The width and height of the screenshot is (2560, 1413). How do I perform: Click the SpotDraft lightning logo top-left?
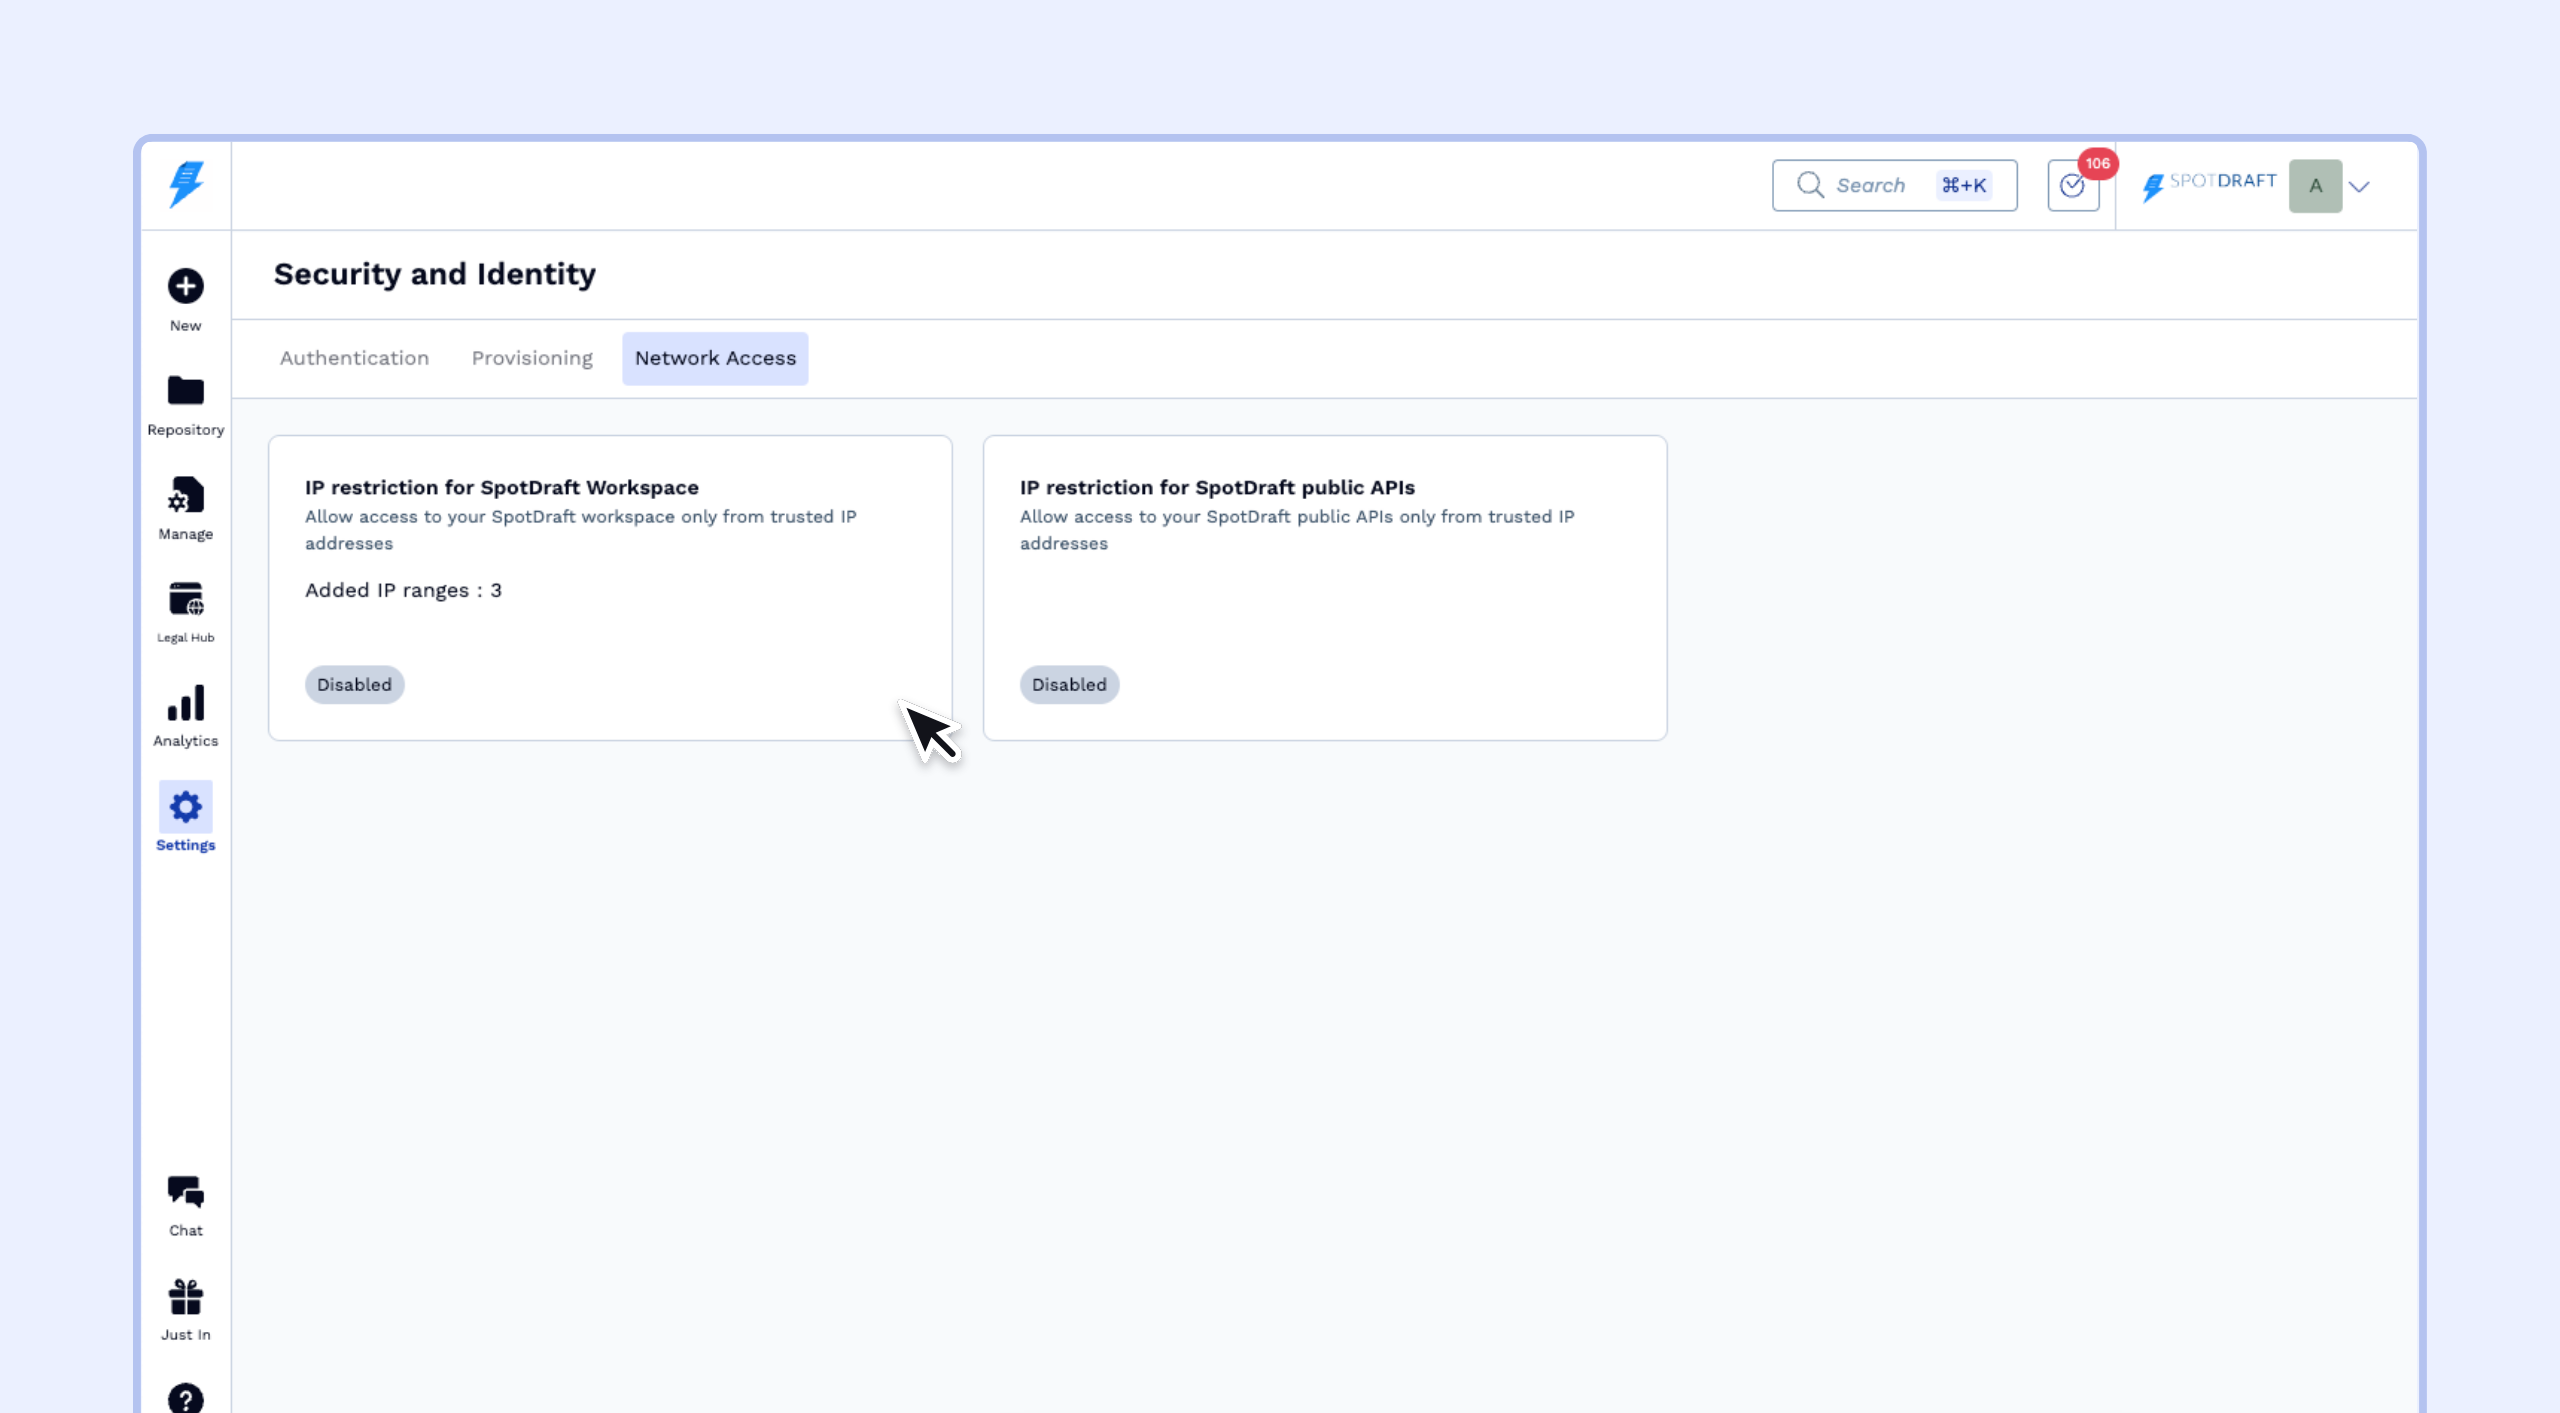186,185
